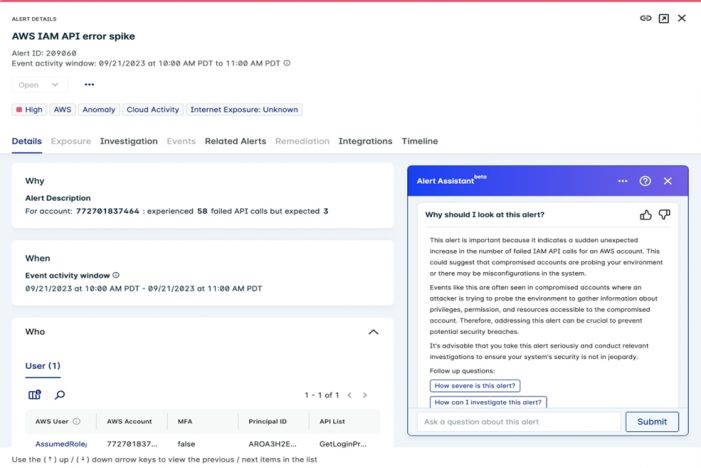Screen dimensions: 701x468
Task: Open the AssumedRole user link
Action: (61, 444)
